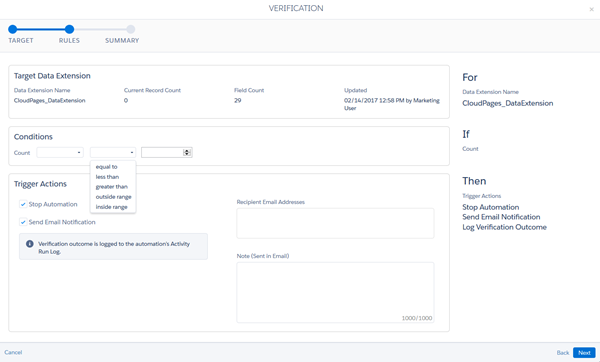Click the Rules step circle in wizard
The width and height of the screenshot is (600, 362).
tap(69, 29)
